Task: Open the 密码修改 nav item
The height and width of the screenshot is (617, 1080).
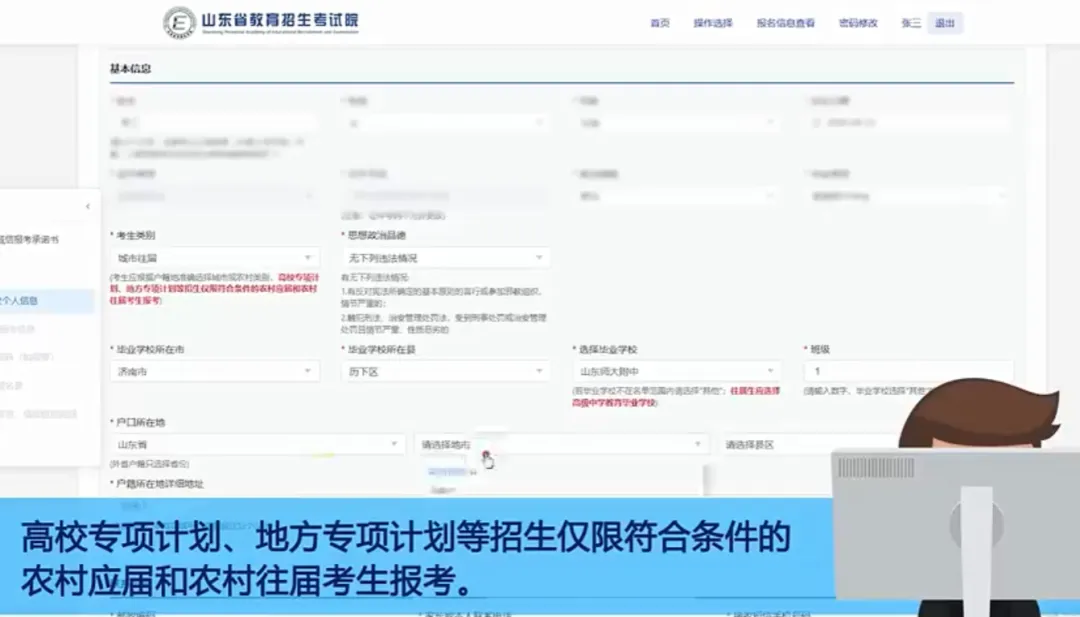Action: click(858, 23)
